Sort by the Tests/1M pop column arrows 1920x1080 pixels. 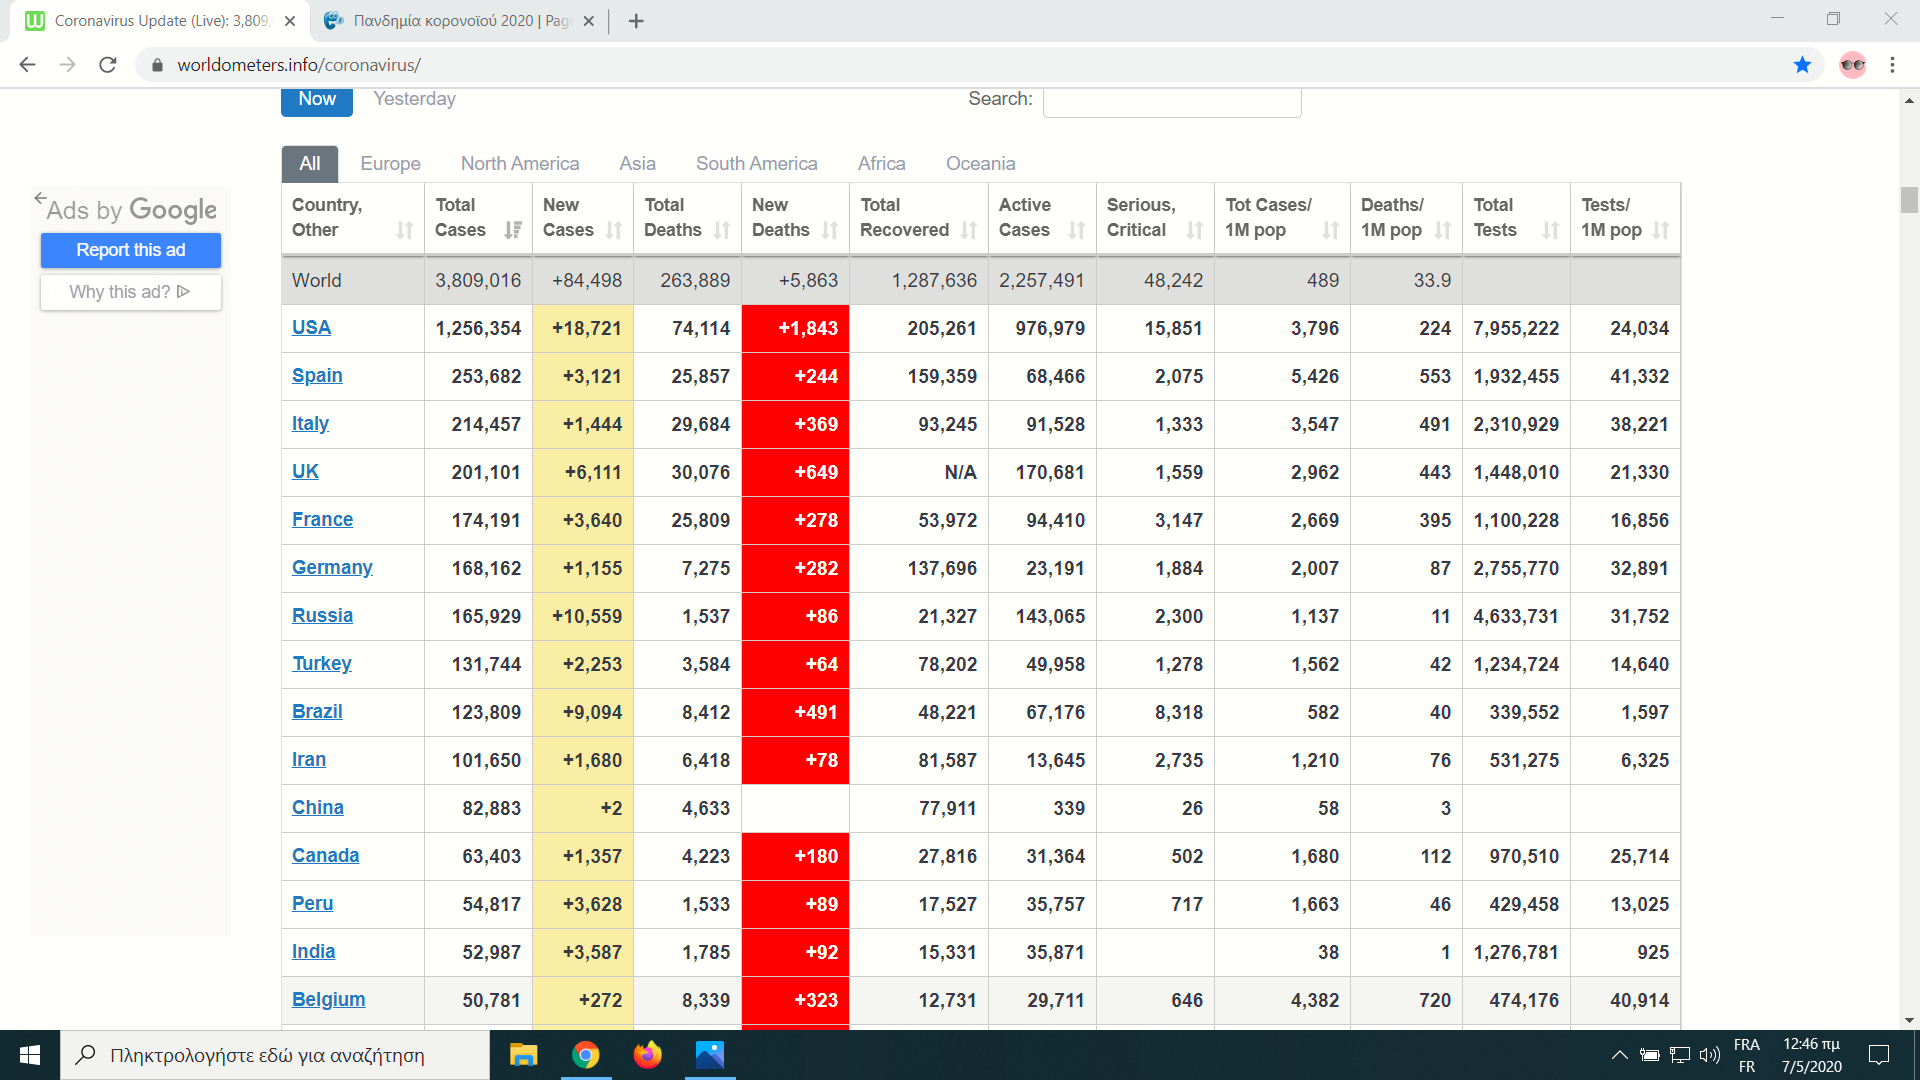point(1661,230)
